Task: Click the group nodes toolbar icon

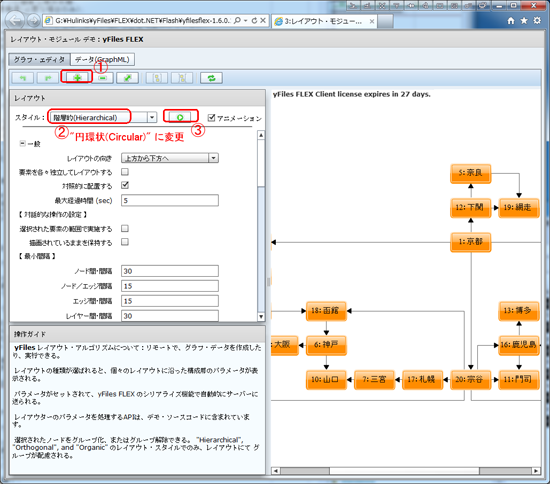Action: tap(157, 78)
